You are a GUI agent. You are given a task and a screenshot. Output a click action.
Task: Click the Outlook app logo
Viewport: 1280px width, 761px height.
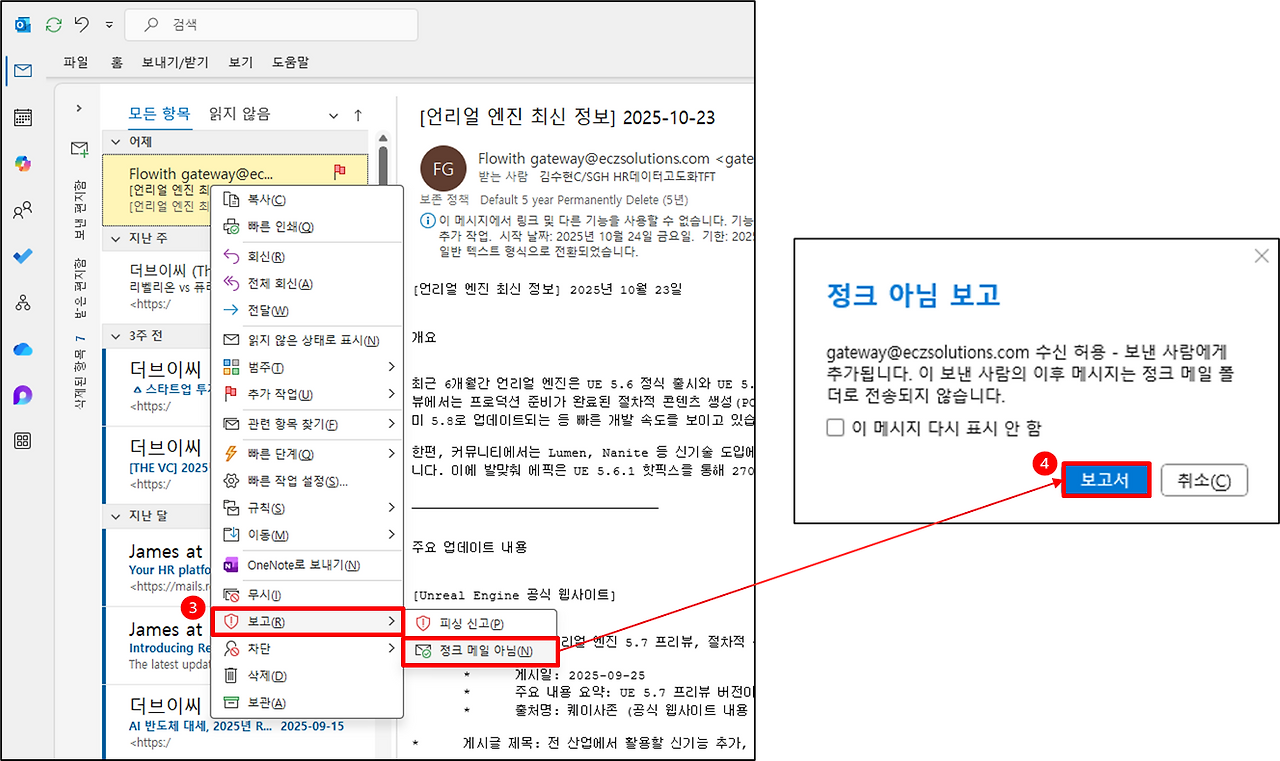click(x=22, y=24)
